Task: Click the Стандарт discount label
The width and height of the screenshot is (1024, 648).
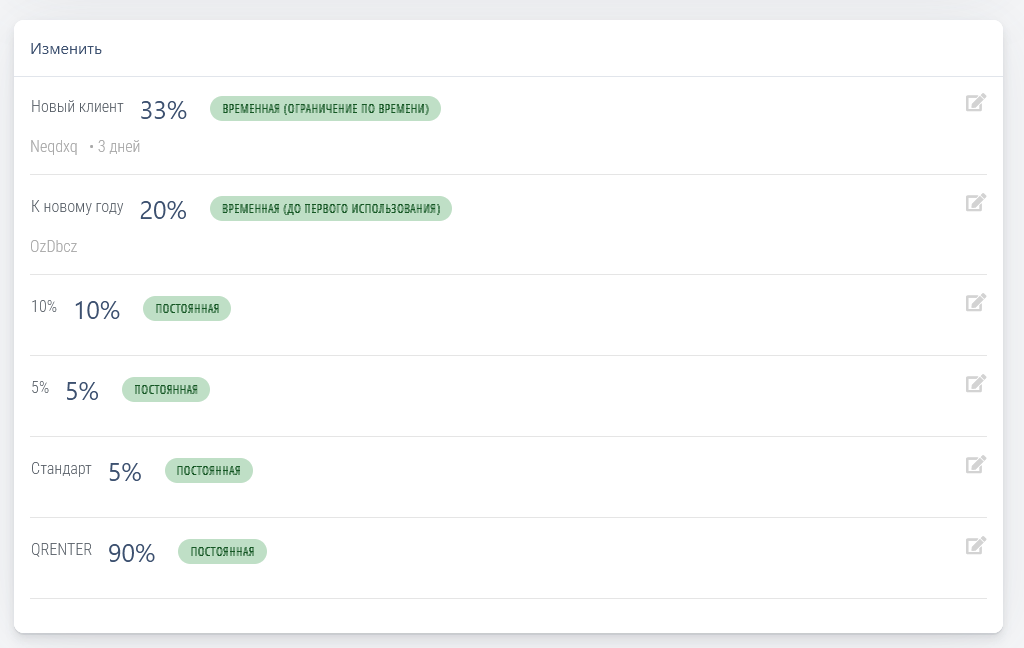Action: click(61, 468)
